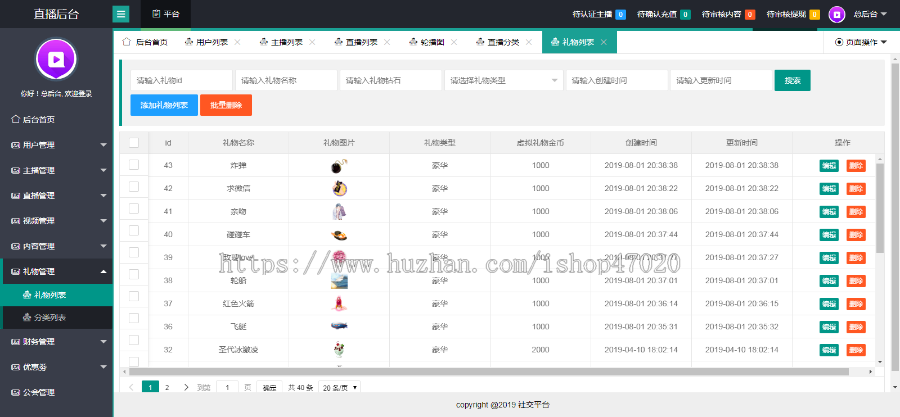This screenshot has width=900, height=417.
Task: Click the 待审核提现 yellow count badge
Action: tap(814, 14)
